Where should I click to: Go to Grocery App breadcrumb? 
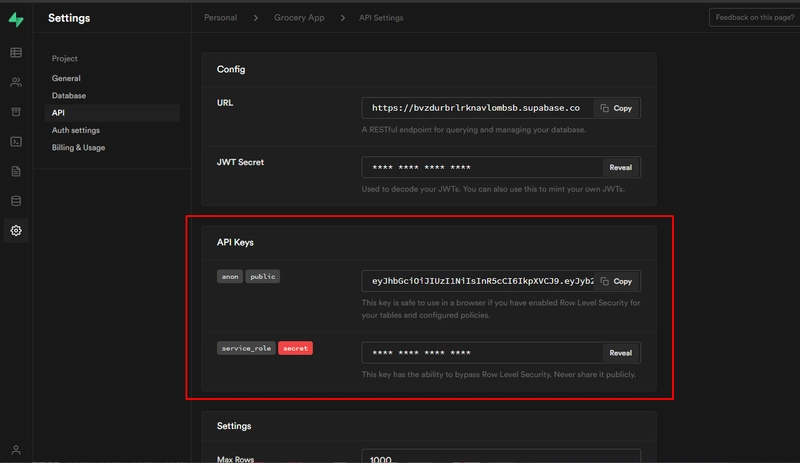[299, 17]
